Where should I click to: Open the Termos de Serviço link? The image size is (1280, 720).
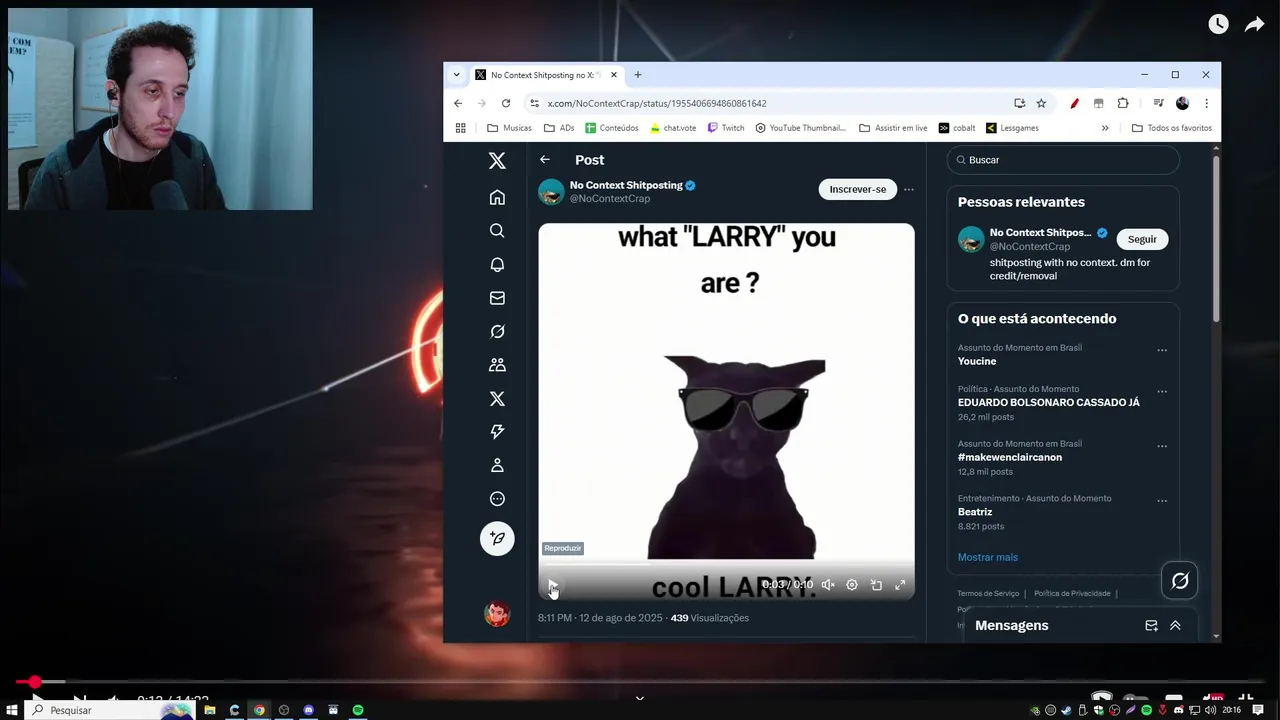click(x=988, y=593)
